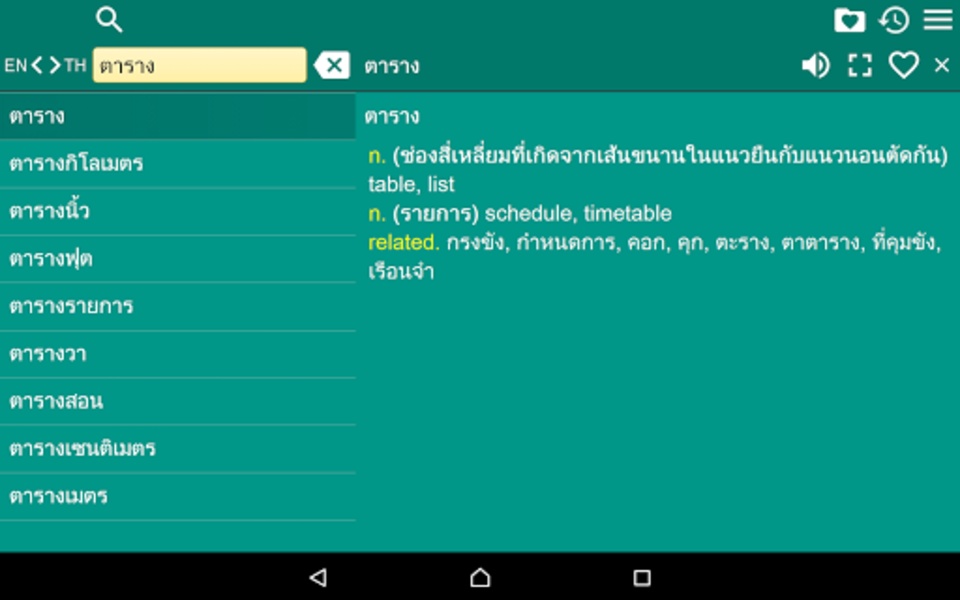Click the search input containing ตาราง
The image size is (960, 600).
pyautogui.click(x=200, y=65)
